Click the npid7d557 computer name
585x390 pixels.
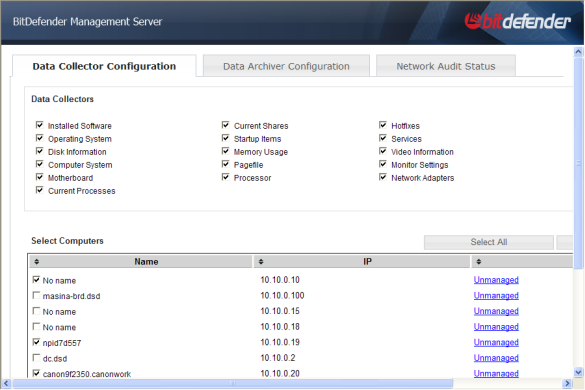[x=62, y=343]
